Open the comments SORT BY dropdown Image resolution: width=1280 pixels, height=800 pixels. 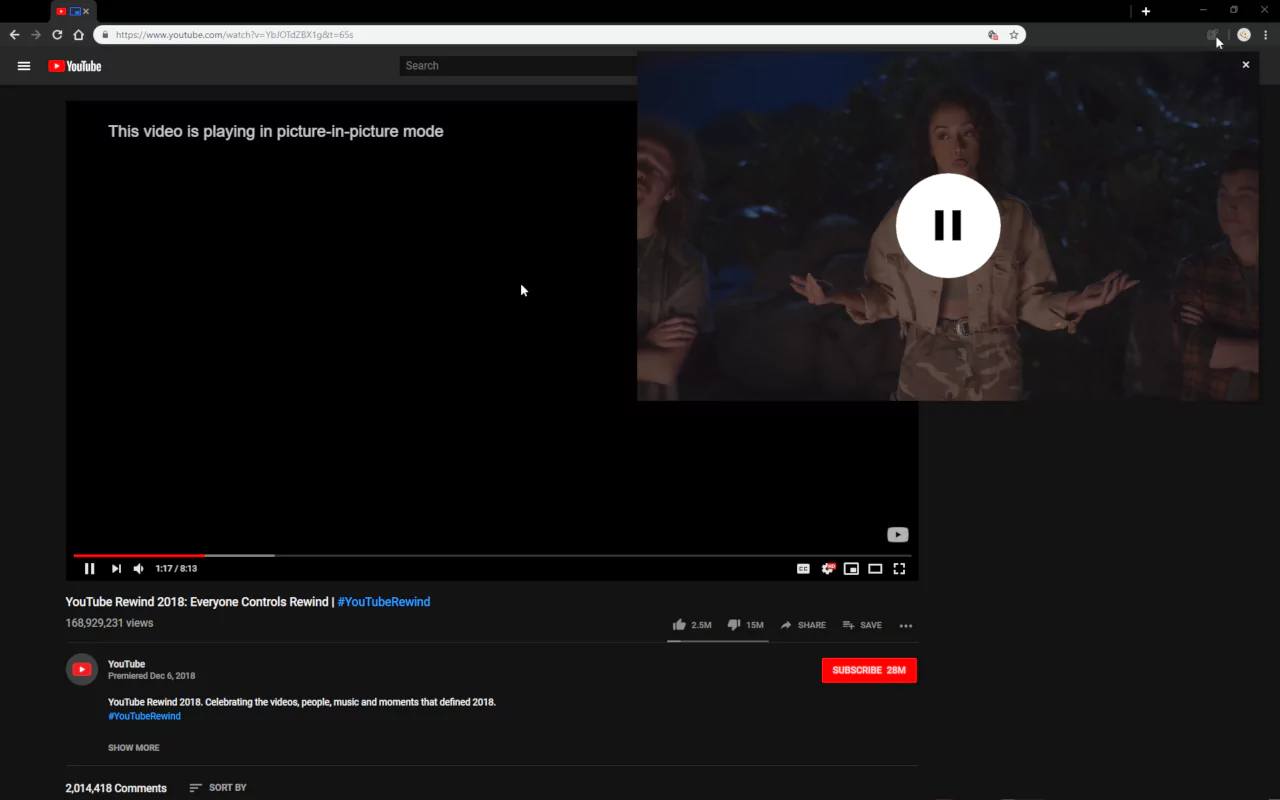218,787
